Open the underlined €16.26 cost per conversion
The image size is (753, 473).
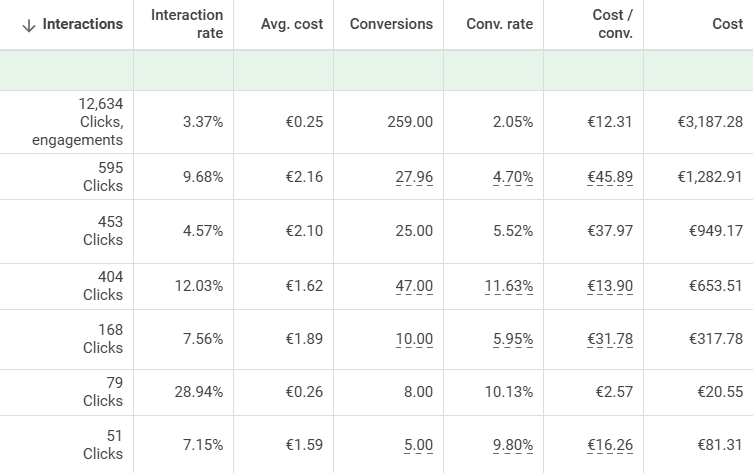click(610, 444)
